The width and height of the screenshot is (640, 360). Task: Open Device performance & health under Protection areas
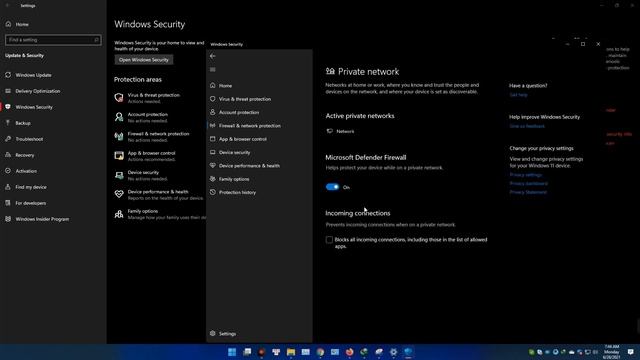coord(159,195)
